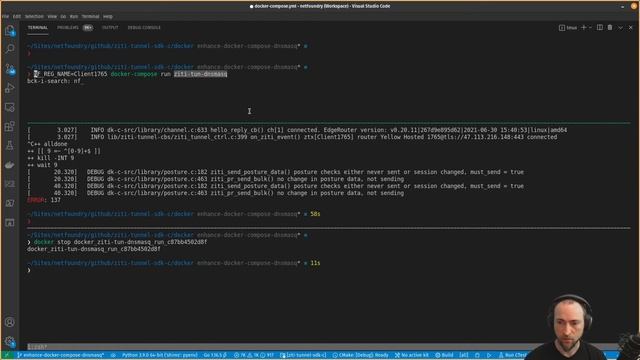Open the File menu
The width and height of the screenshot is (640, 360).
[x=5, y=16]
